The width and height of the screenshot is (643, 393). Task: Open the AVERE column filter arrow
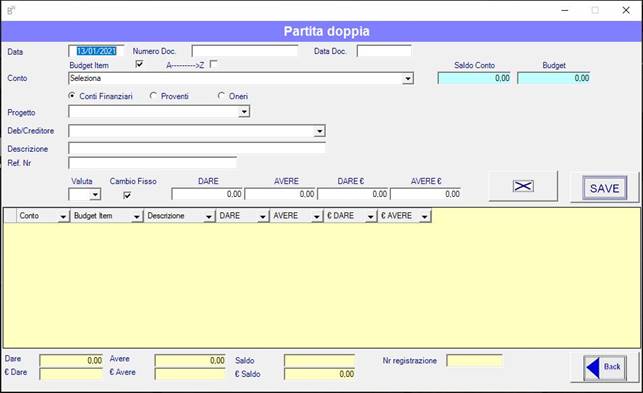click(317, 216)
